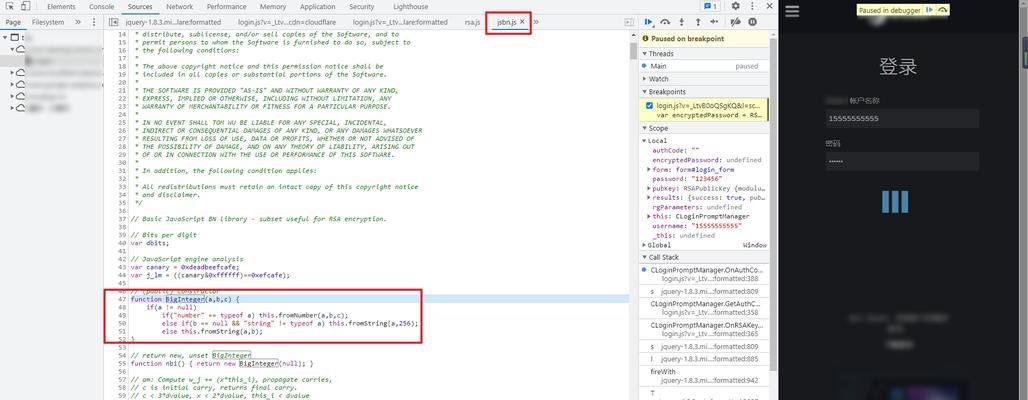Open the DevTools three-dot customize menu
The height and width of the screenshot is (400, 1028).
click(752, 7)
